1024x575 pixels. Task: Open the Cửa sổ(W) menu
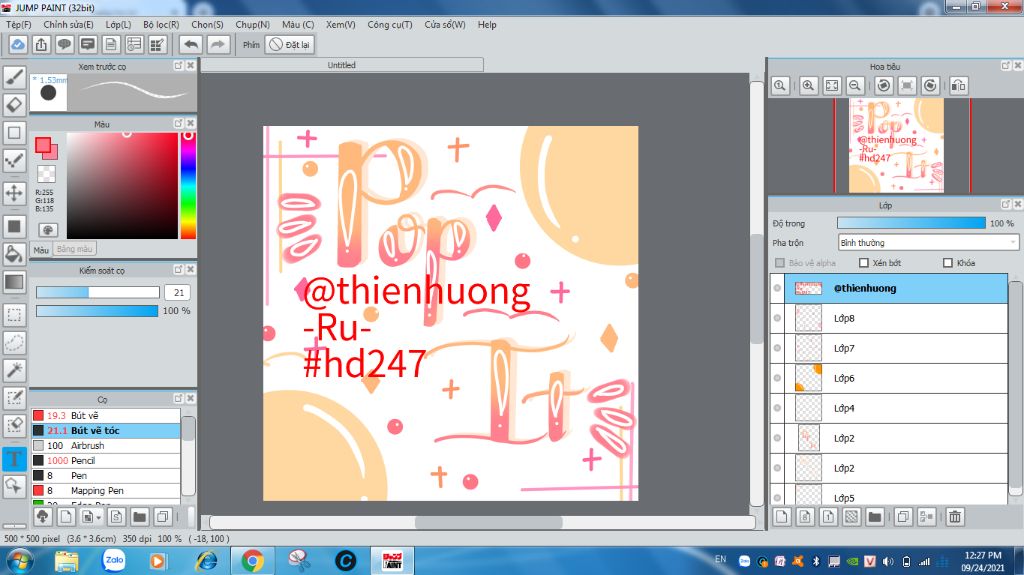point(445,24)
